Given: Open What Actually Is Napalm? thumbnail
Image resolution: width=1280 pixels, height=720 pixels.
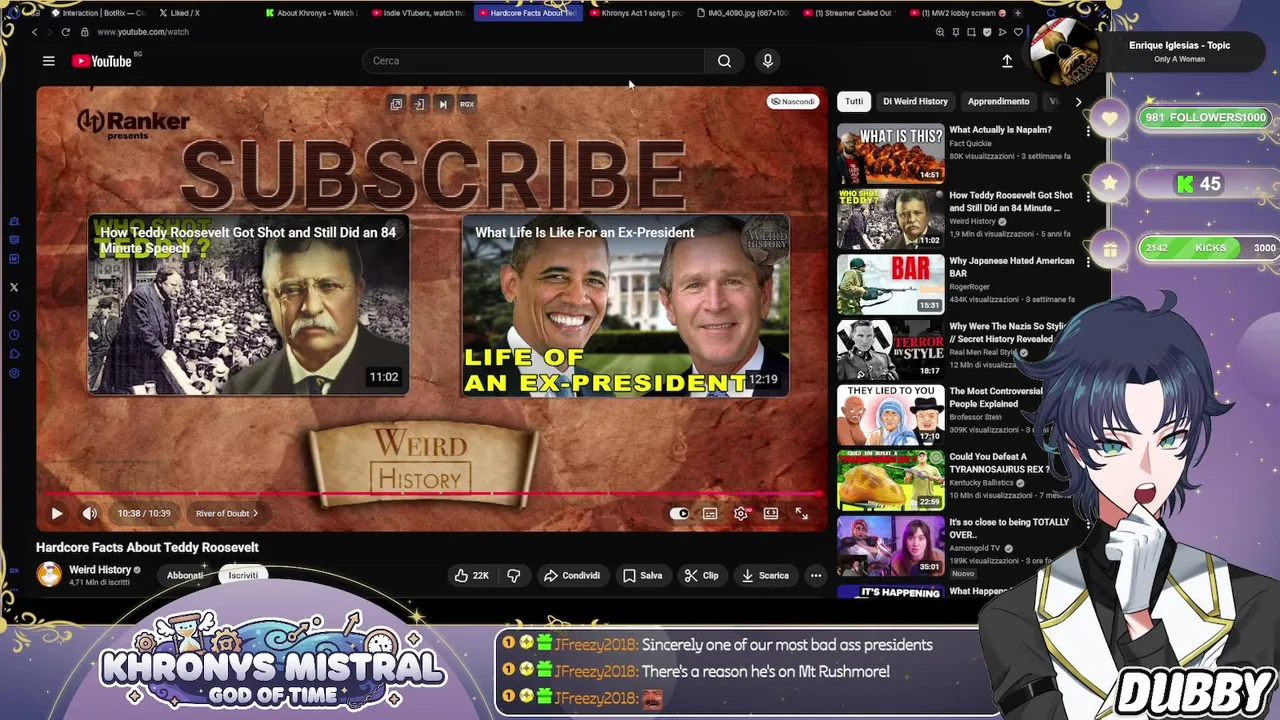Looking at the screenshot, I should tap(890, 154).
